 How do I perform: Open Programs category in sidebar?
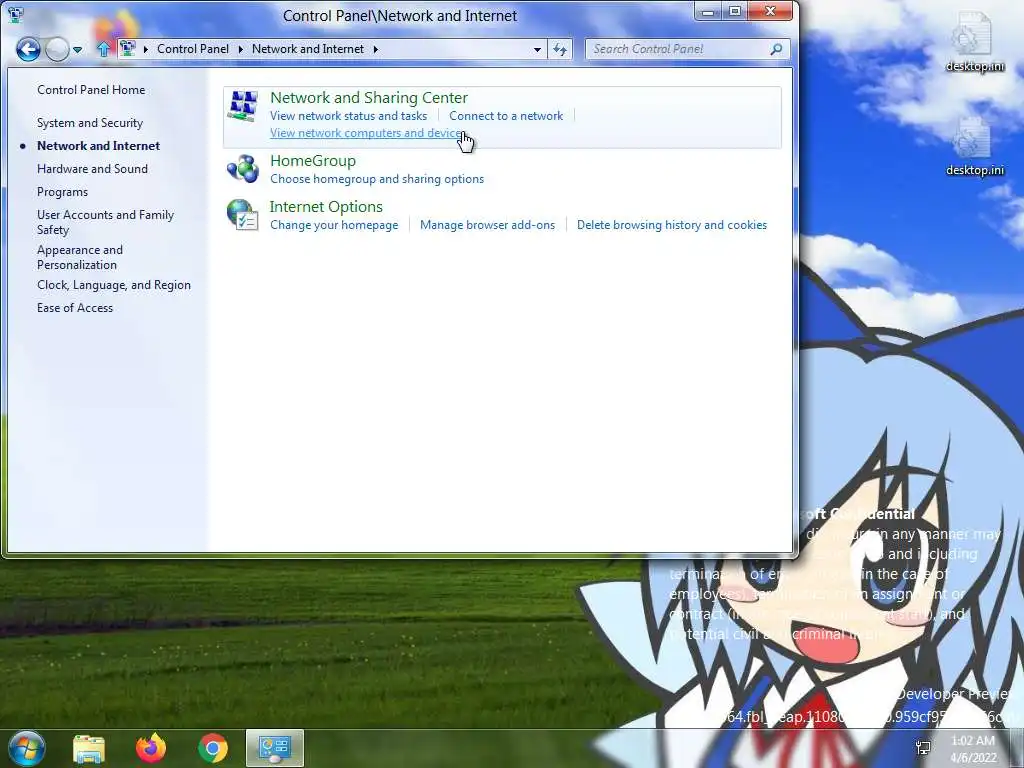tap(62, 192)
